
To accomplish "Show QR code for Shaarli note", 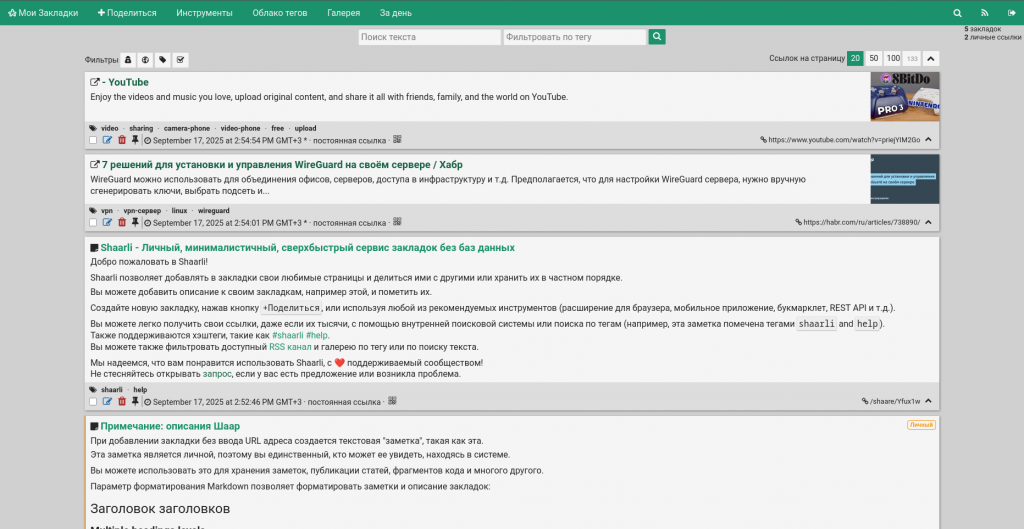I will click(x=392, y=400).
